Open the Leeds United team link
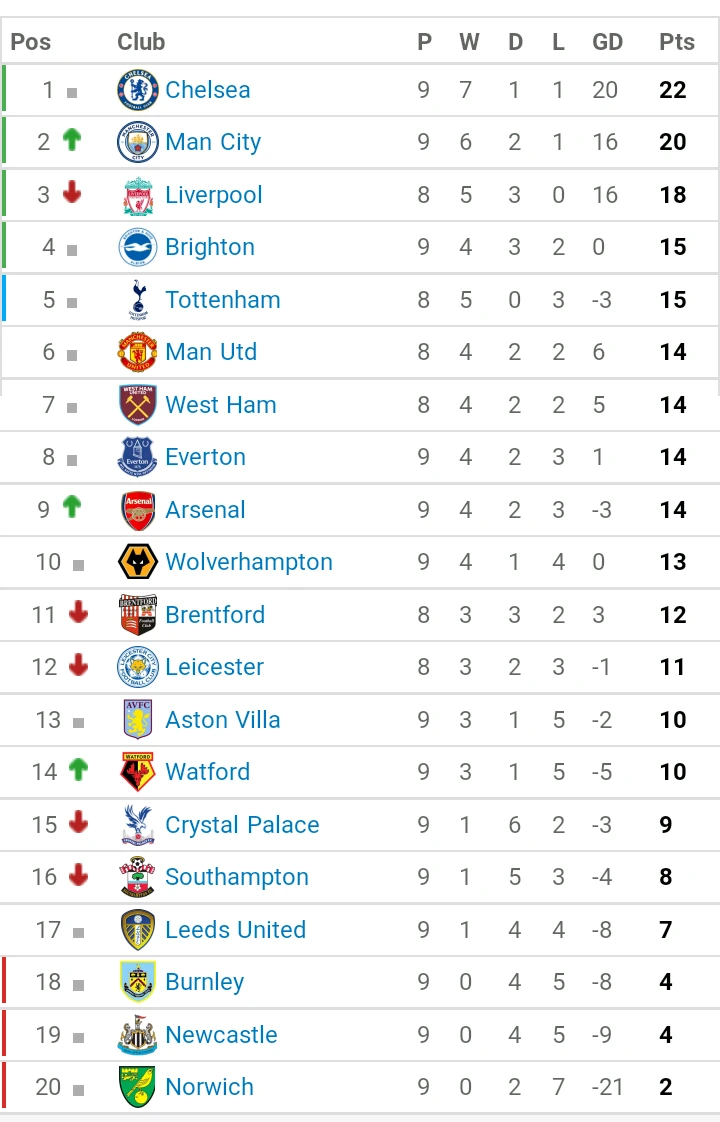The width and height of the screenshot is (720, 1122). (235, 930)
